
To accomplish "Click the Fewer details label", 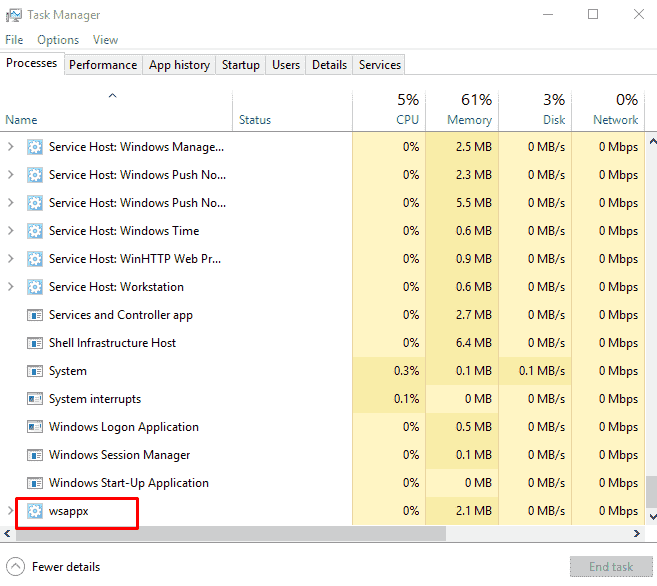I will tap(66, 567).
